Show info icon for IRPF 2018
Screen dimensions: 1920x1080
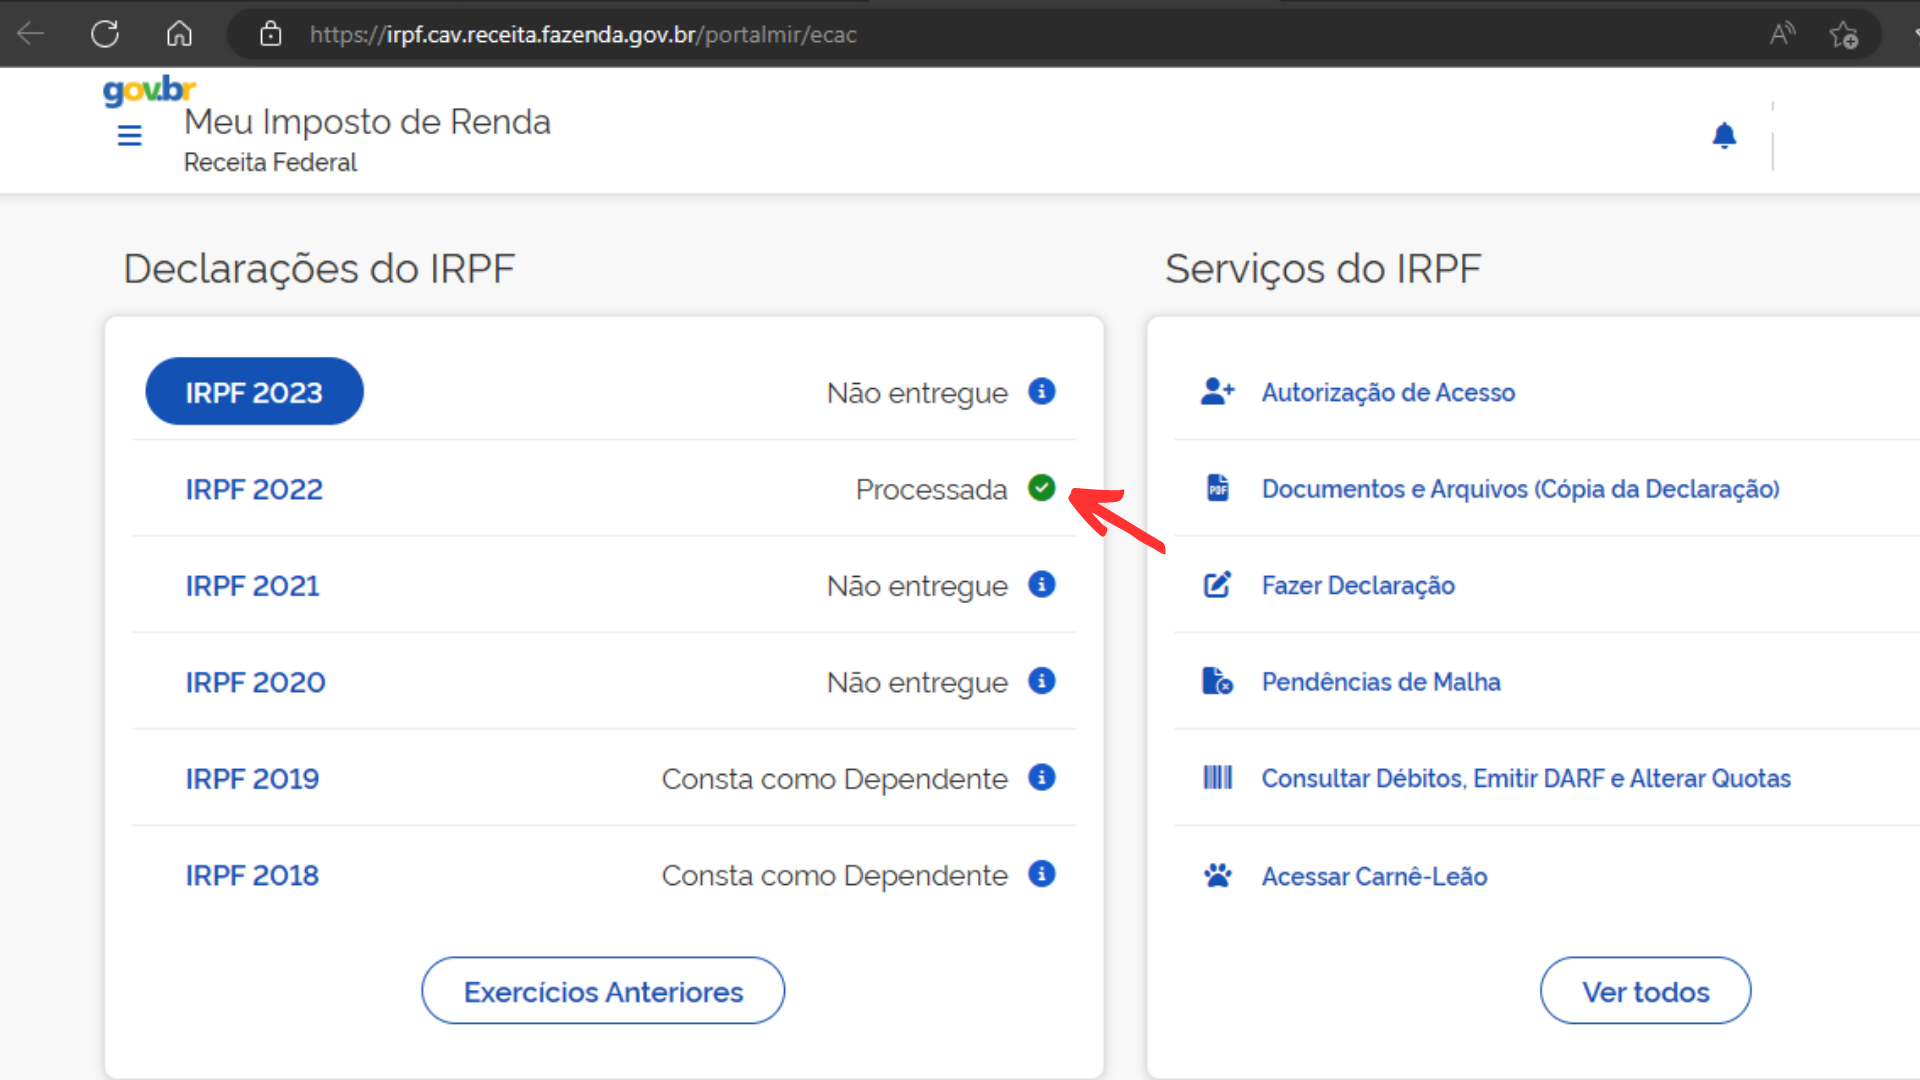(1042, 874)
